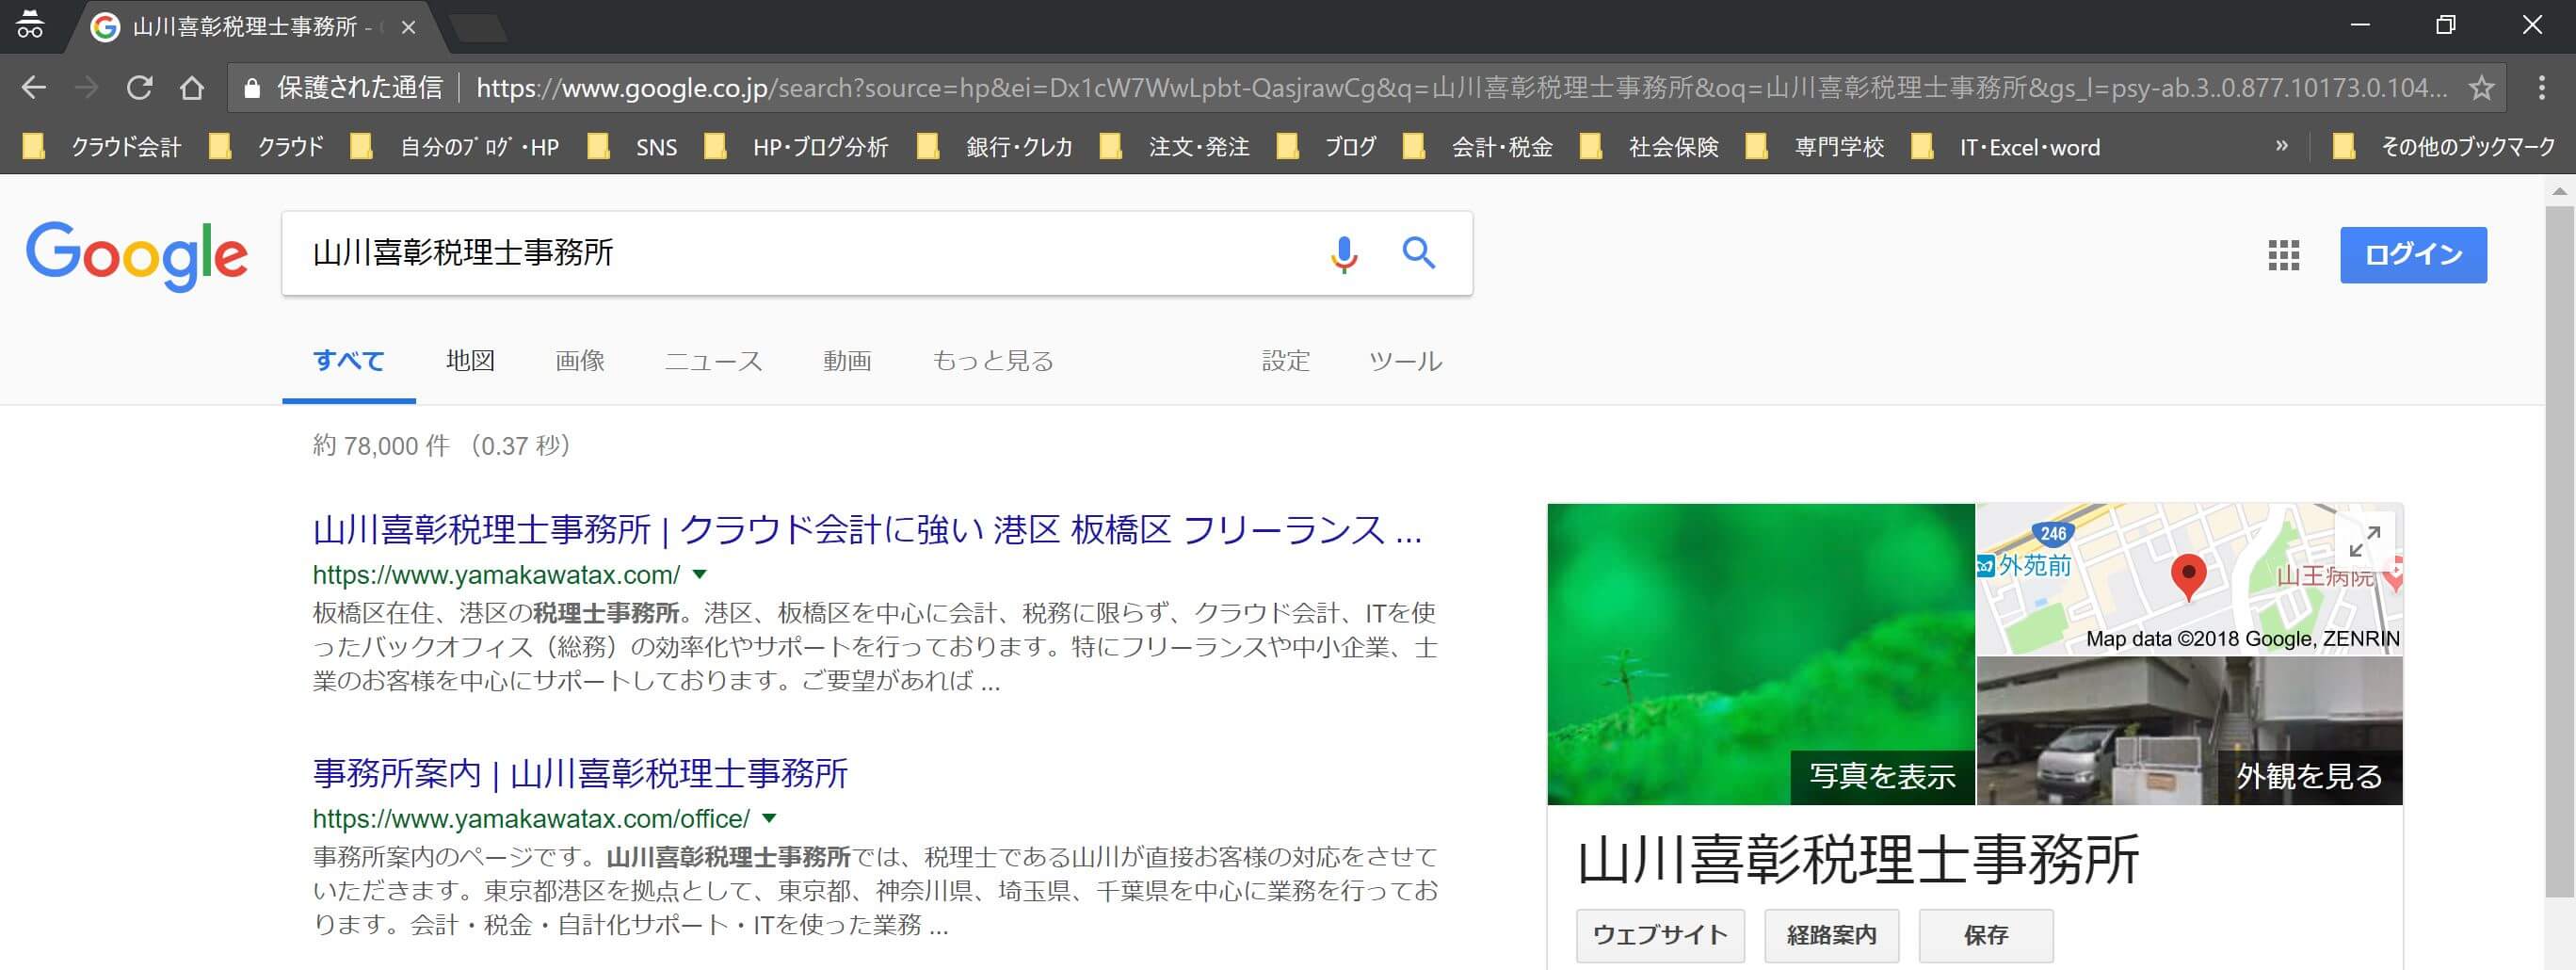Open the ツール tools menu

coord(1405,360)
